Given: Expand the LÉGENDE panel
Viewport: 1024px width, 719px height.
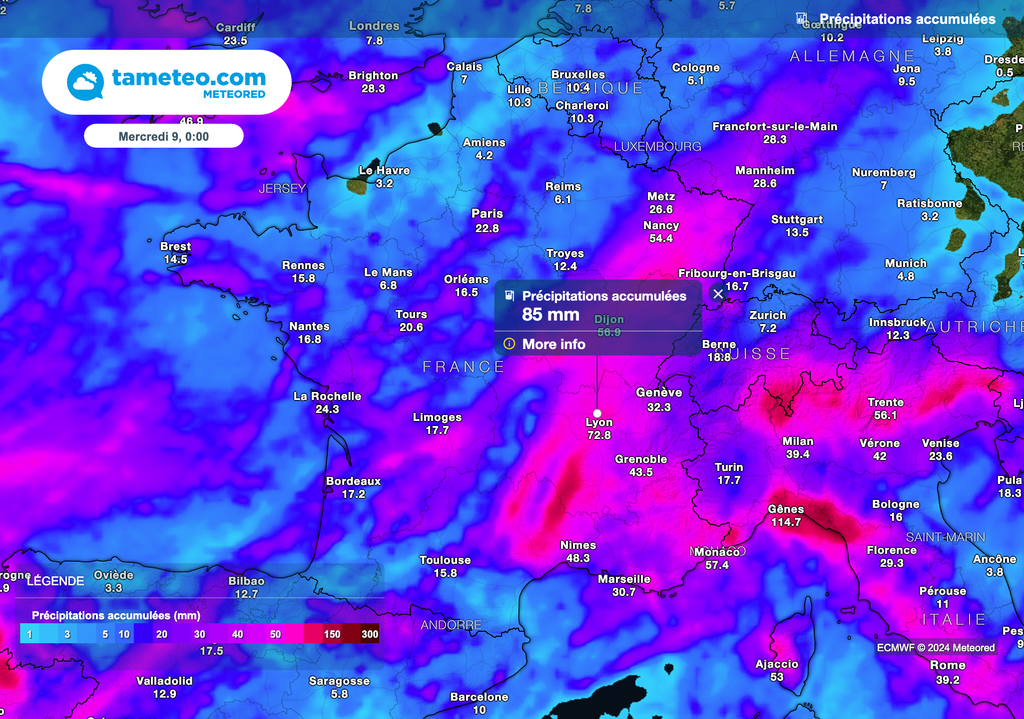Looking at the screenshot, I should point(57,581).
